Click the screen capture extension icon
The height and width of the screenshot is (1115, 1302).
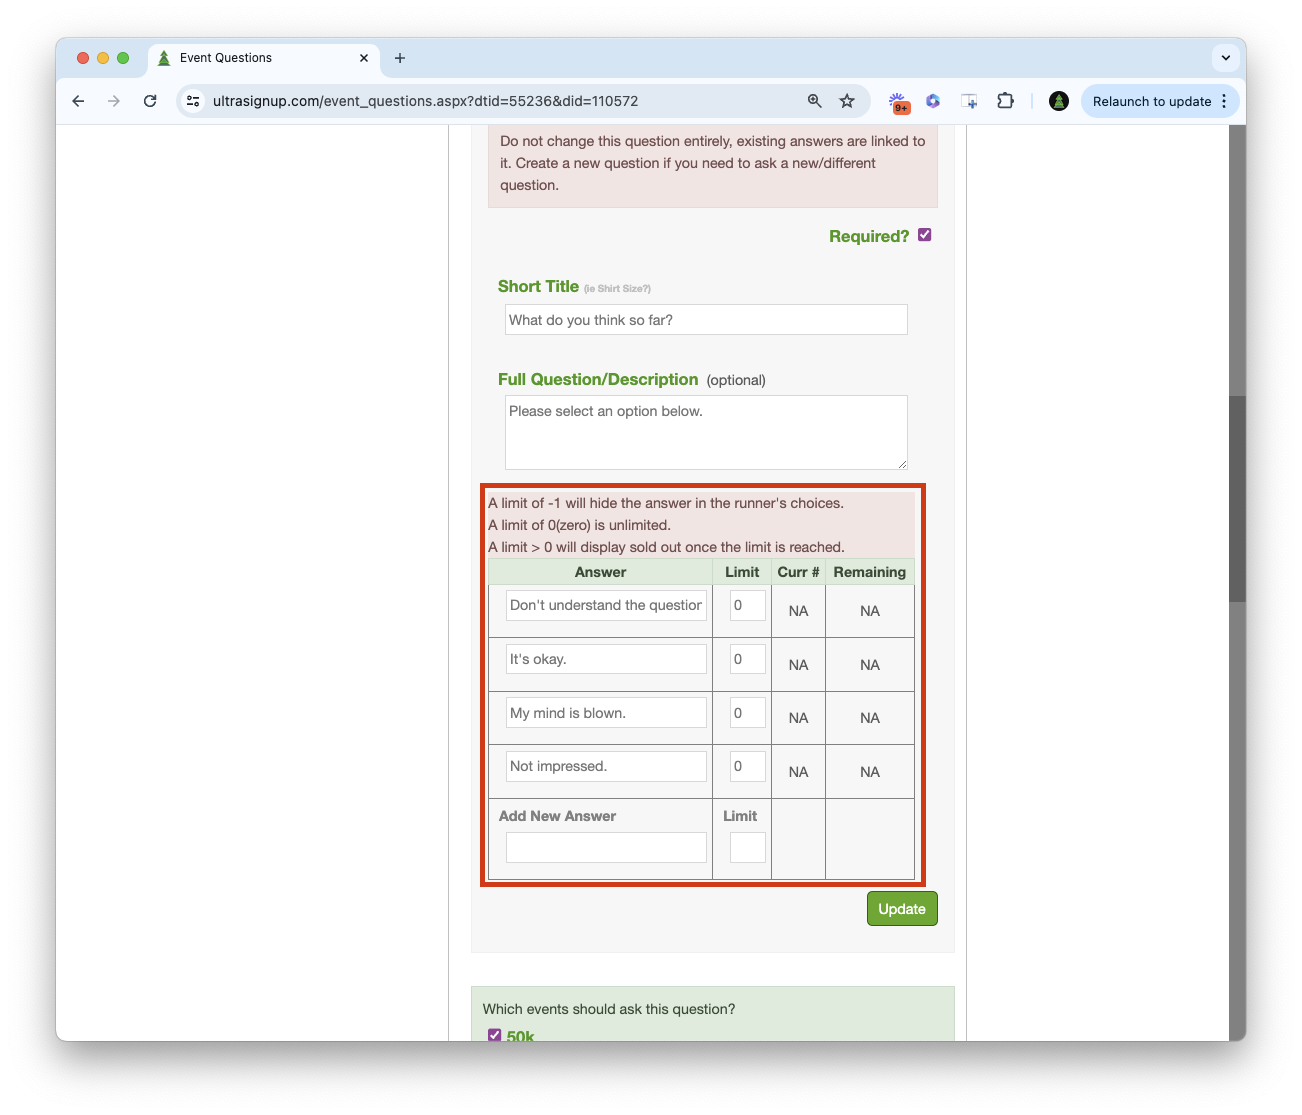(969, 101)
